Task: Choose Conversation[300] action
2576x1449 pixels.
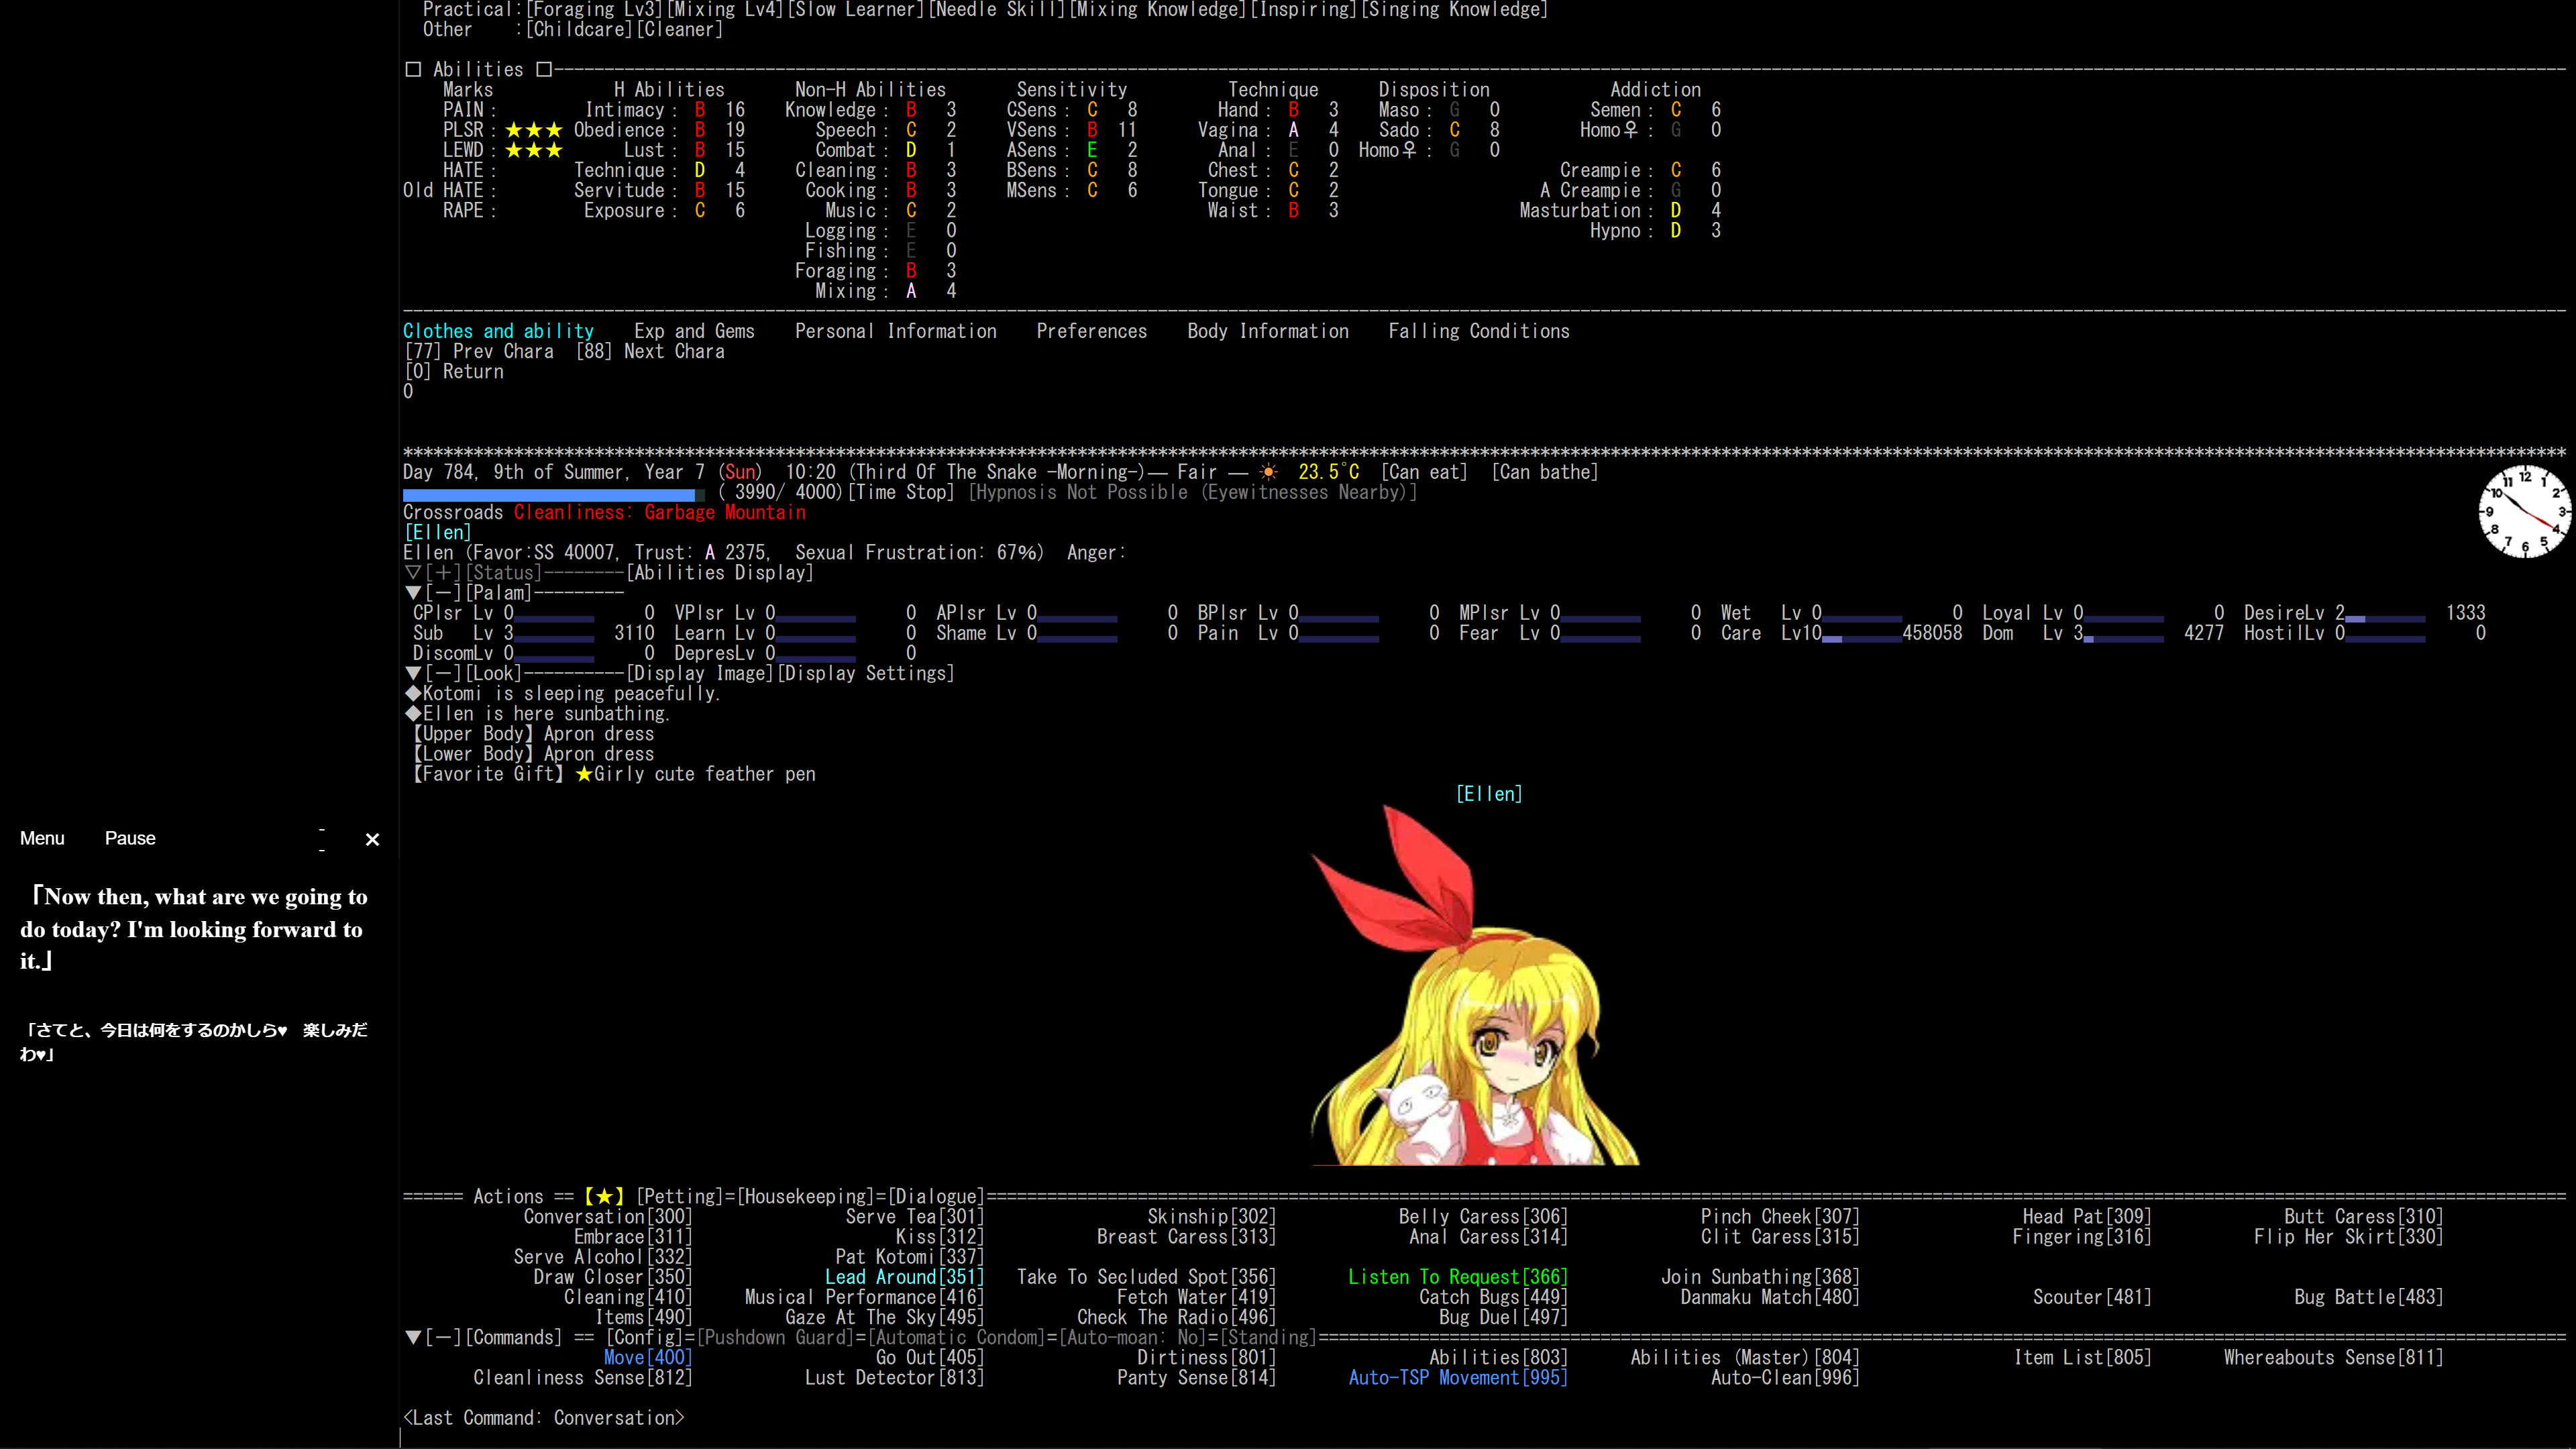Action: [x=608, y=1216]
